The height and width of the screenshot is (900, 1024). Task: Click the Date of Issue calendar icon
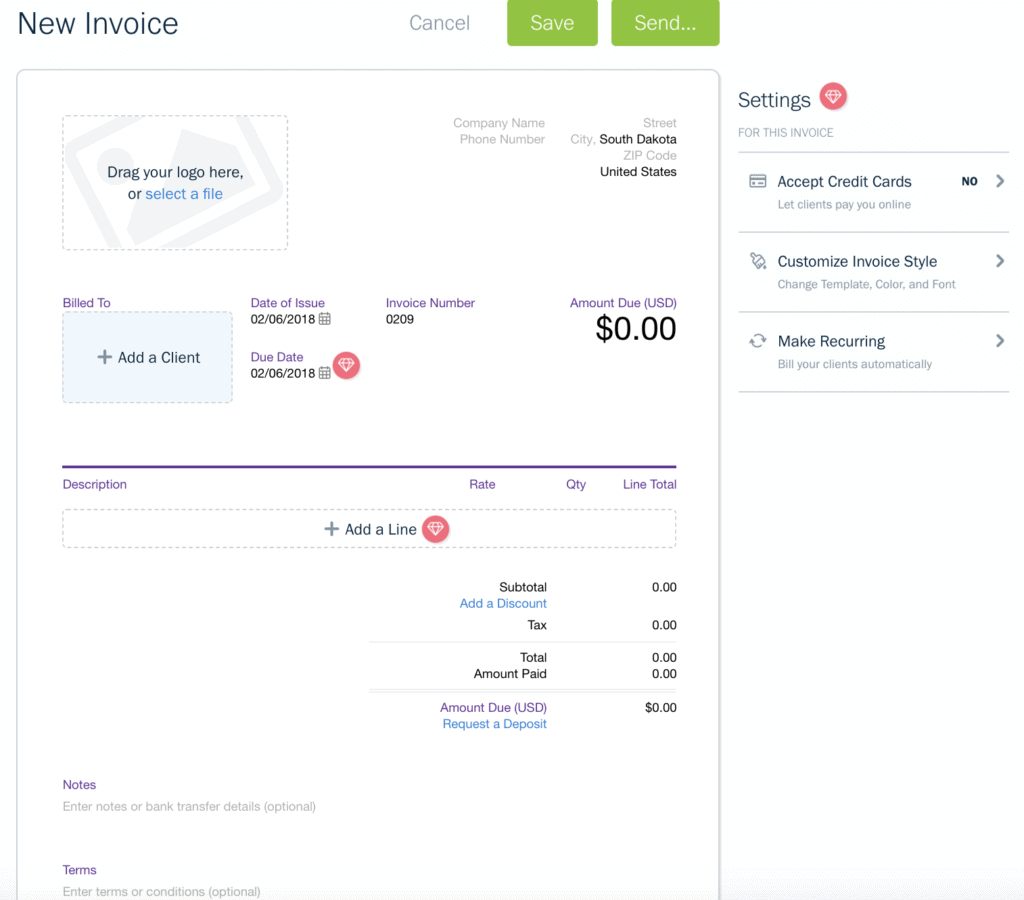pos(324,319)
